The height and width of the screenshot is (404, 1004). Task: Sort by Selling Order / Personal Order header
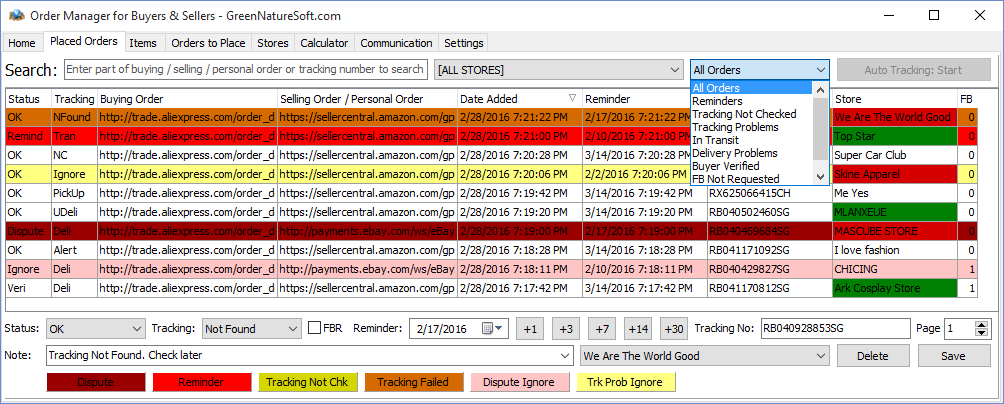pos(368,99)
